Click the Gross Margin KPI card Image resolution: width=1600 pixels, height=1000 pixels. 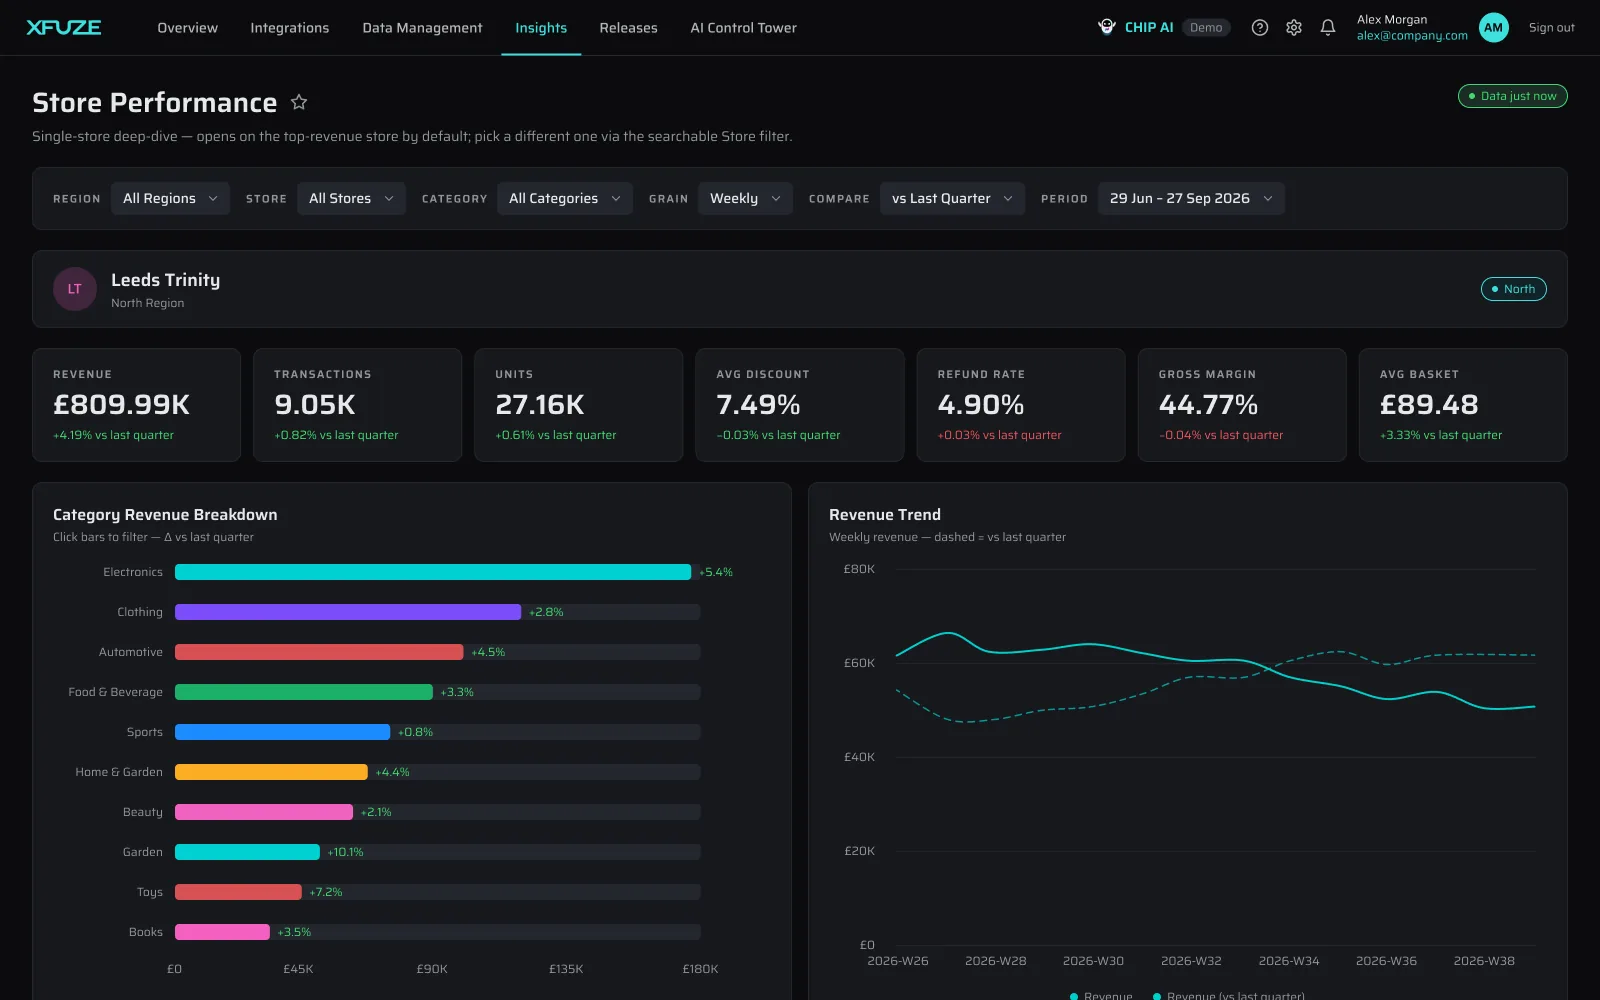pos(1241,405)
